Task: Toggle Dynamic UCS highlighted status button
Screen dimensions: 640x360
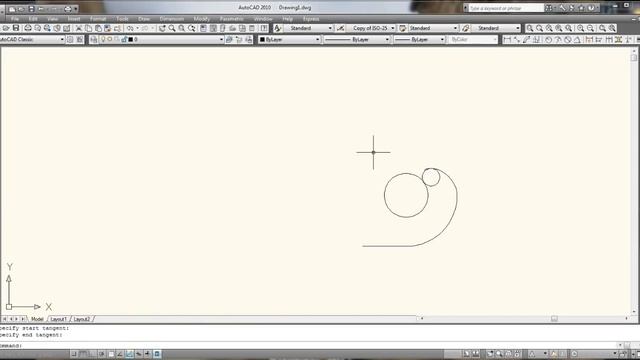Action: (129, 354)
